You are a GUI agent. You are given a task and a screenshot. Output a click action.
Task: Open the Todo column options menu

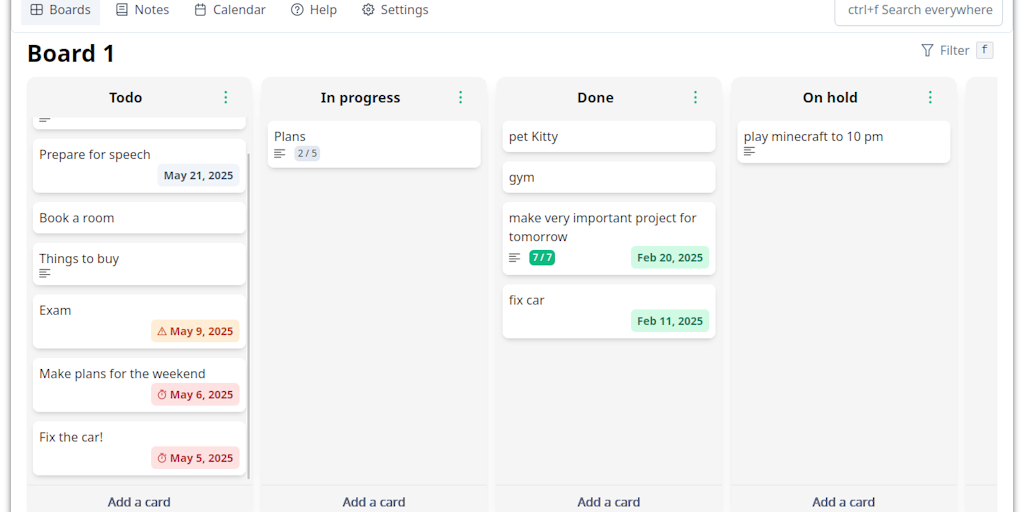pyautogui.click(x=226, y=97)
